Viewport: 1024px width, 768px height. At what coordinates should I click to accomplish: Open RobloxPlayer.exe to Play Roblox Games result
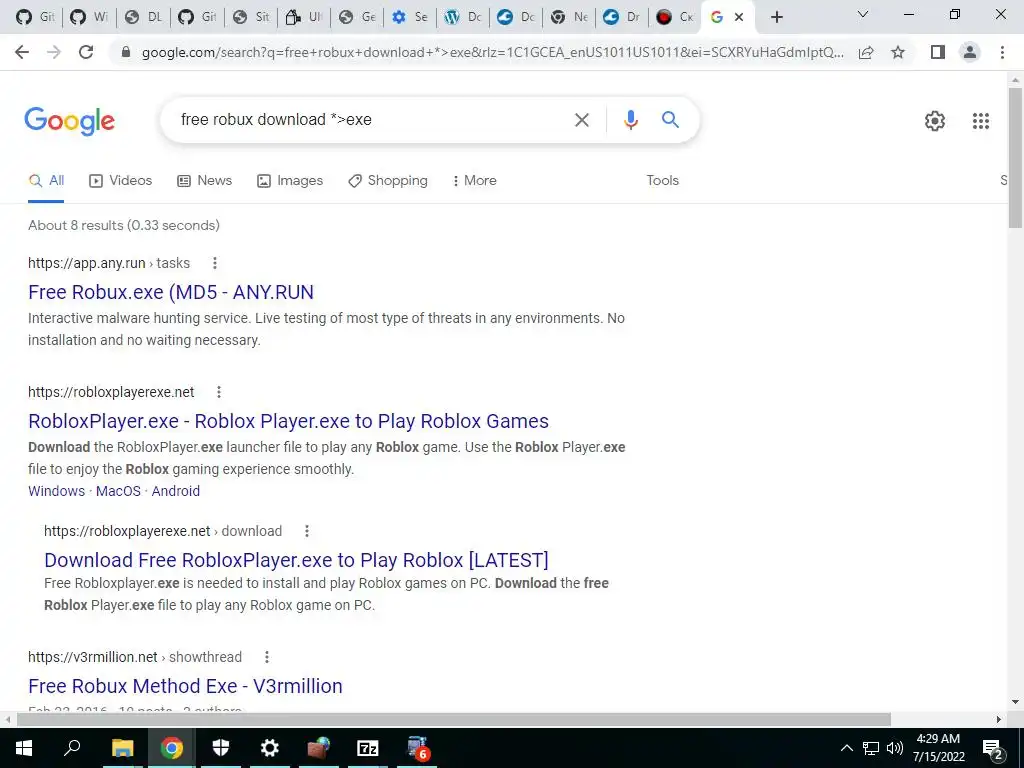pos(289,421)
